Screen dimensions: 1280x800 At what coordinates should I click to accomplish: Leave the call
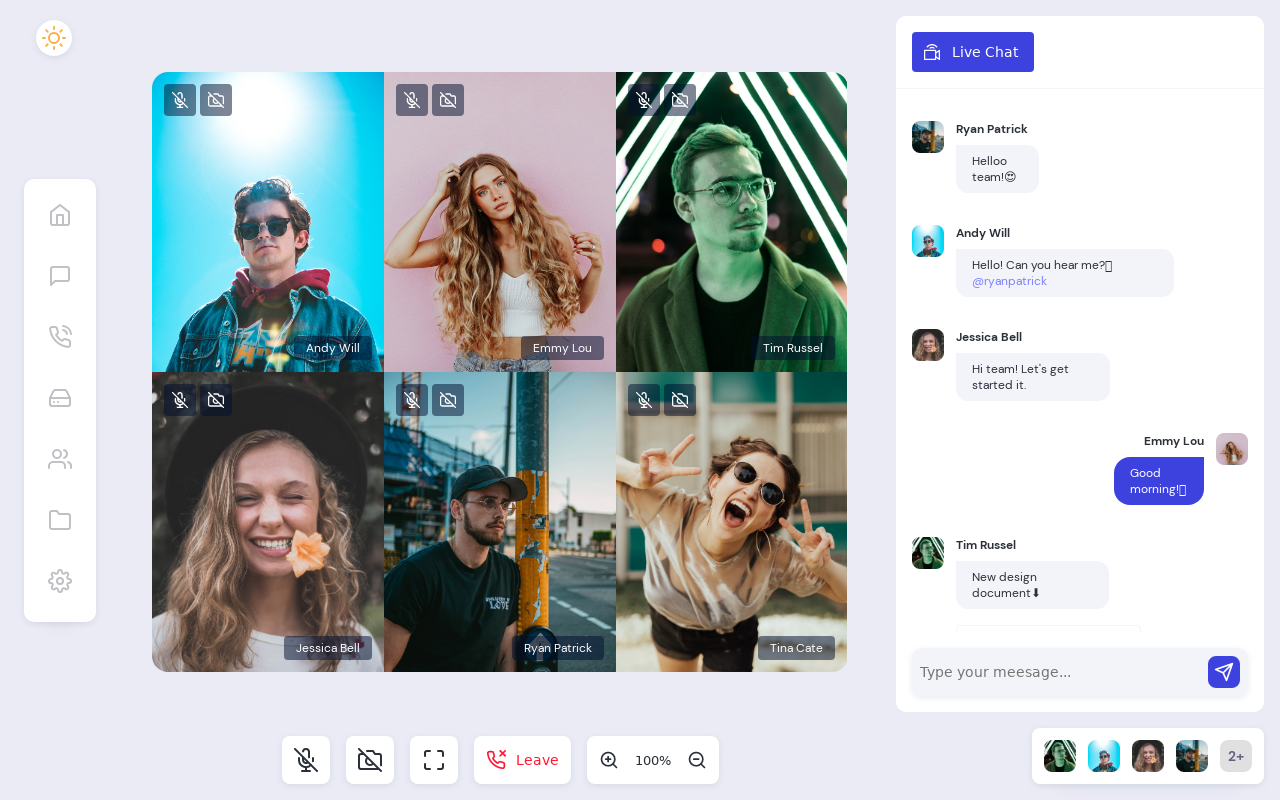pos(522,760)
